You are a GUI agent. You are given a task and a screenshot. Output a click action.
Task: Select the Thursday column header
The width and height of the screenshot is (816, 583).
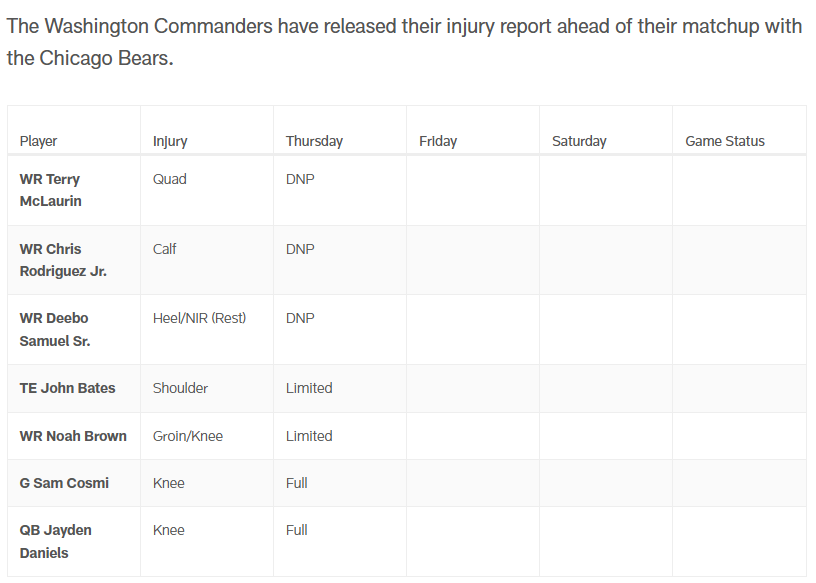tap(314, 141)
